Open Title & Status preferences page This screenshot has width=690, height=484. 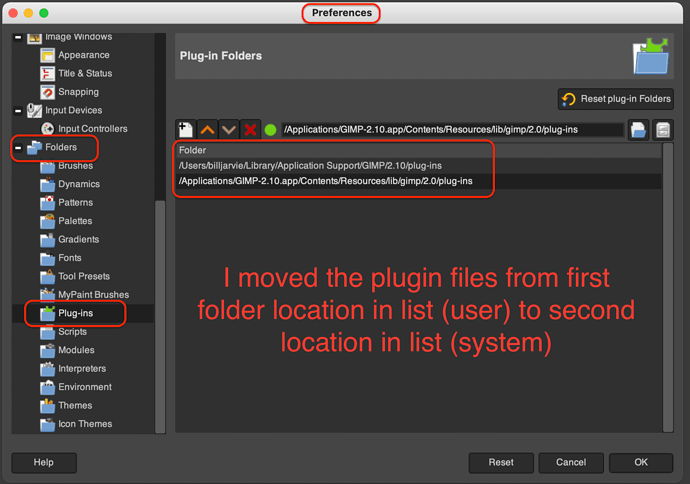(x=85, y=73)
